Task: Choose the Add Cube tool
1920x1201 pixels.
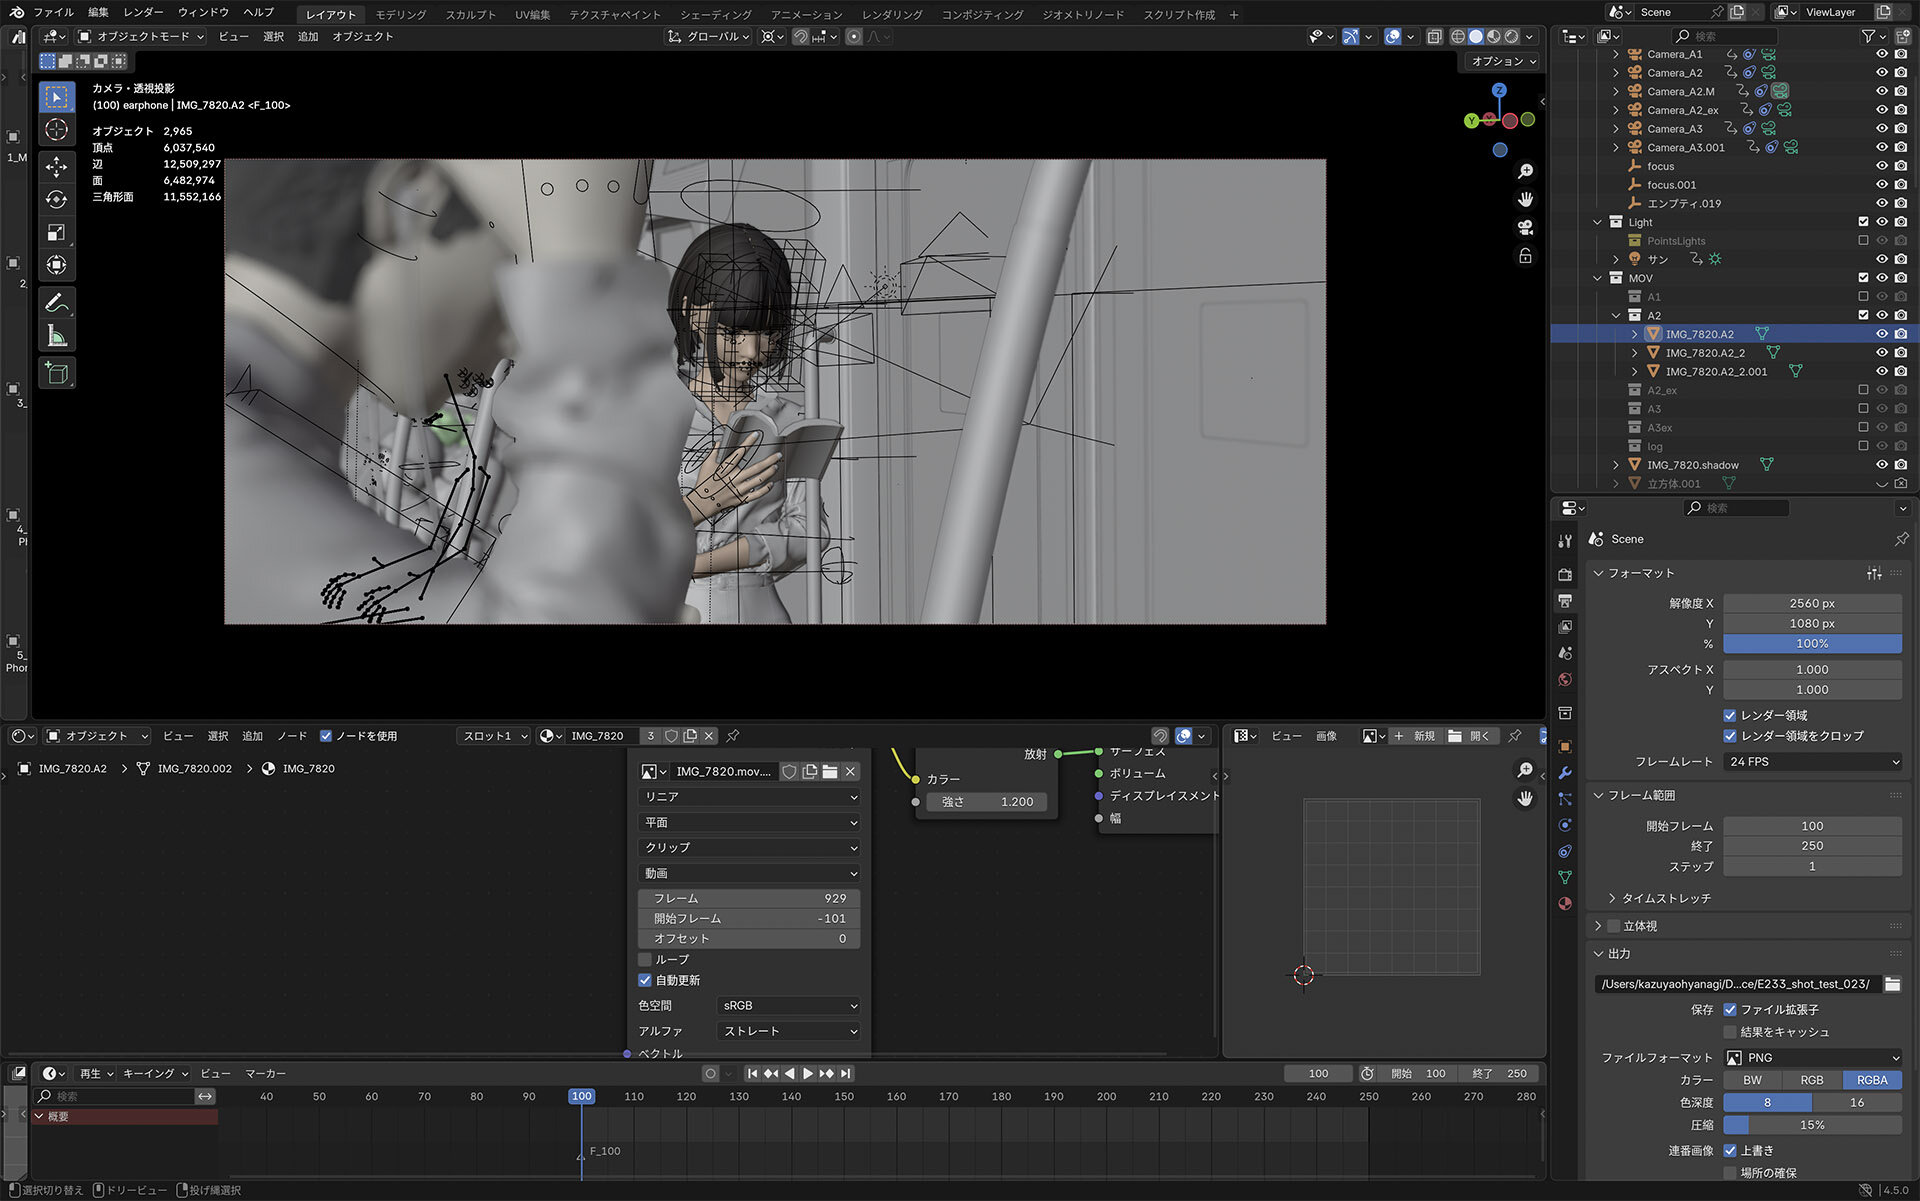Action: pos(57,374)
